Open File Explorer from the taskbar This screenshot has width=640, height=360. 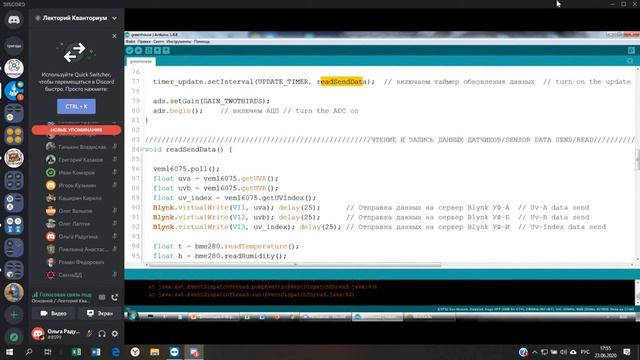pyautogui.click(x=155, y=352)
